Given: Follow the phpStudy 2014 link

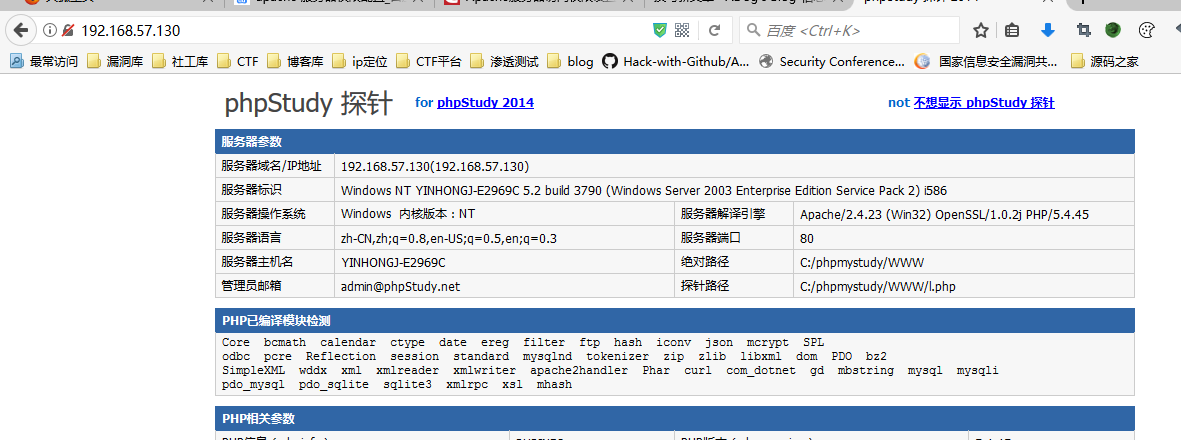Looking at the screenshot, I should point(485,102).
